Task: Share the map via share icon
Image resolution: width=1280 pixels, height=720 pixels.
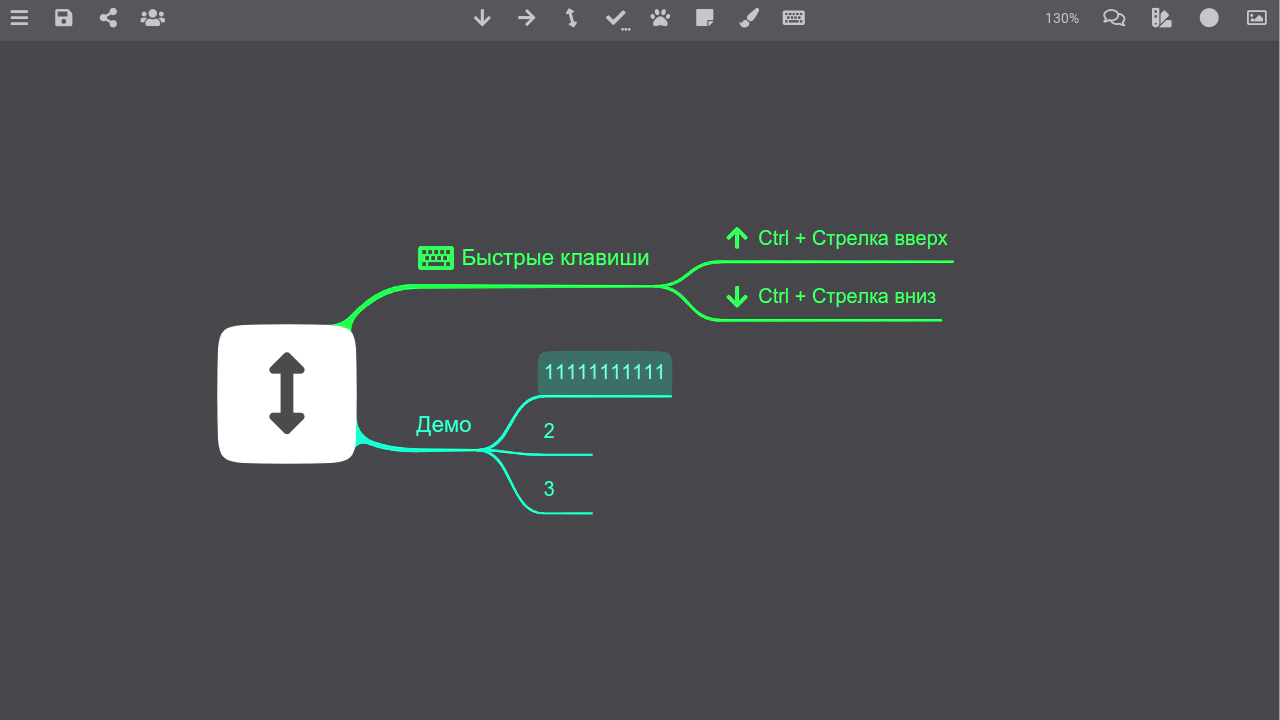Action: point(108,18)
